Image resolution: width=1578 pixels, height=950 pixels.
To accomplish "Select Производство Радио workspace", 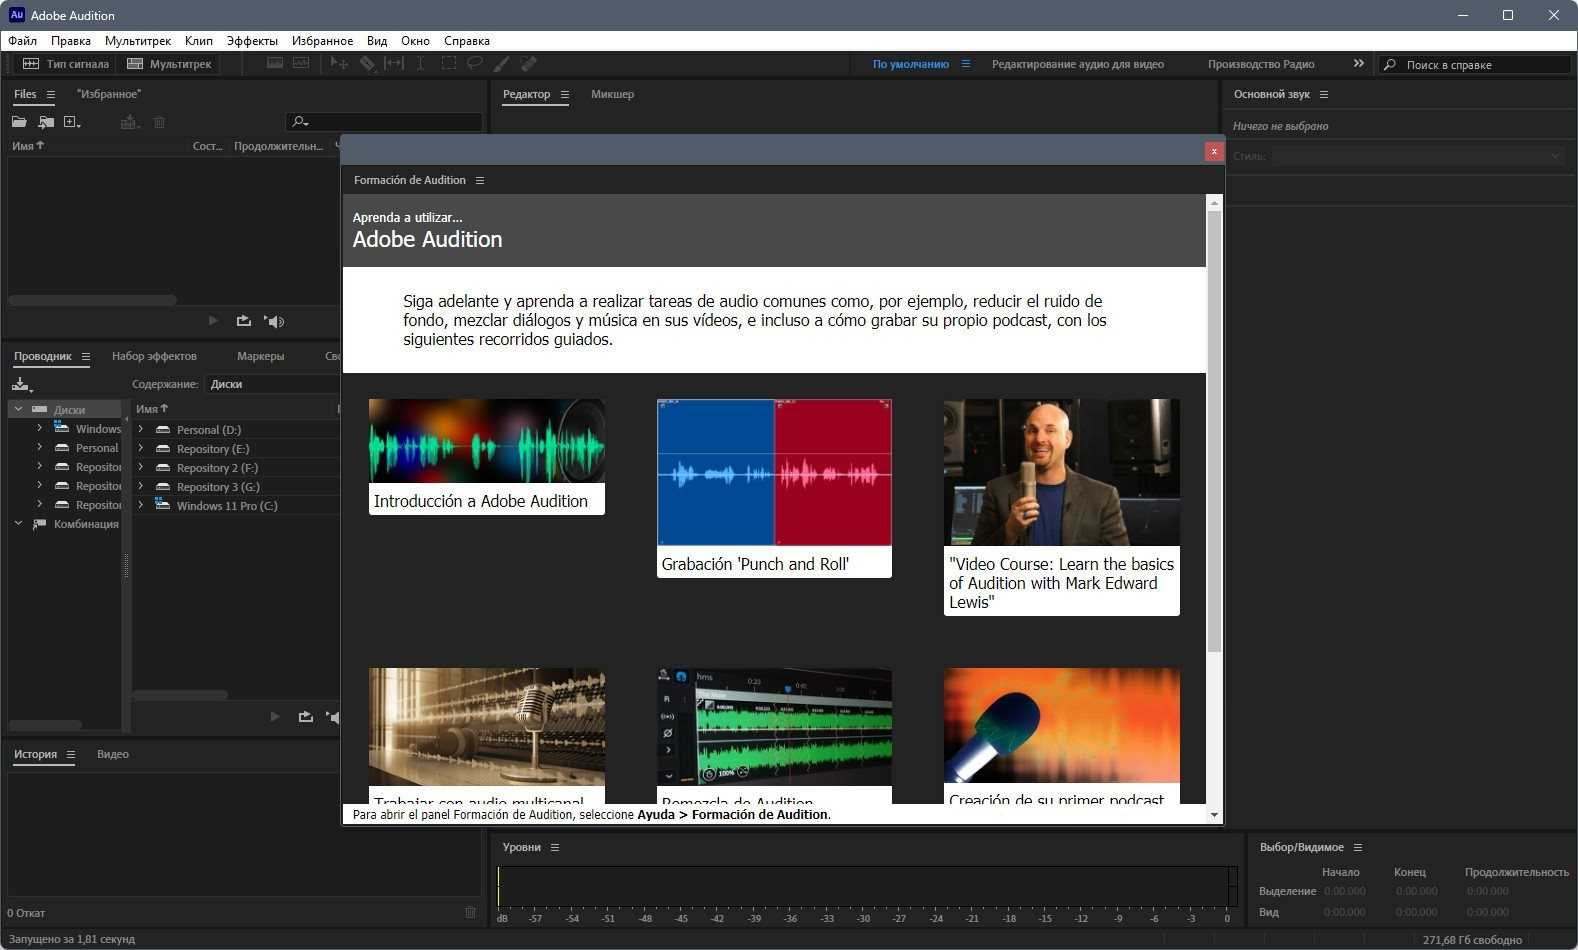I will click(1261, 64).
